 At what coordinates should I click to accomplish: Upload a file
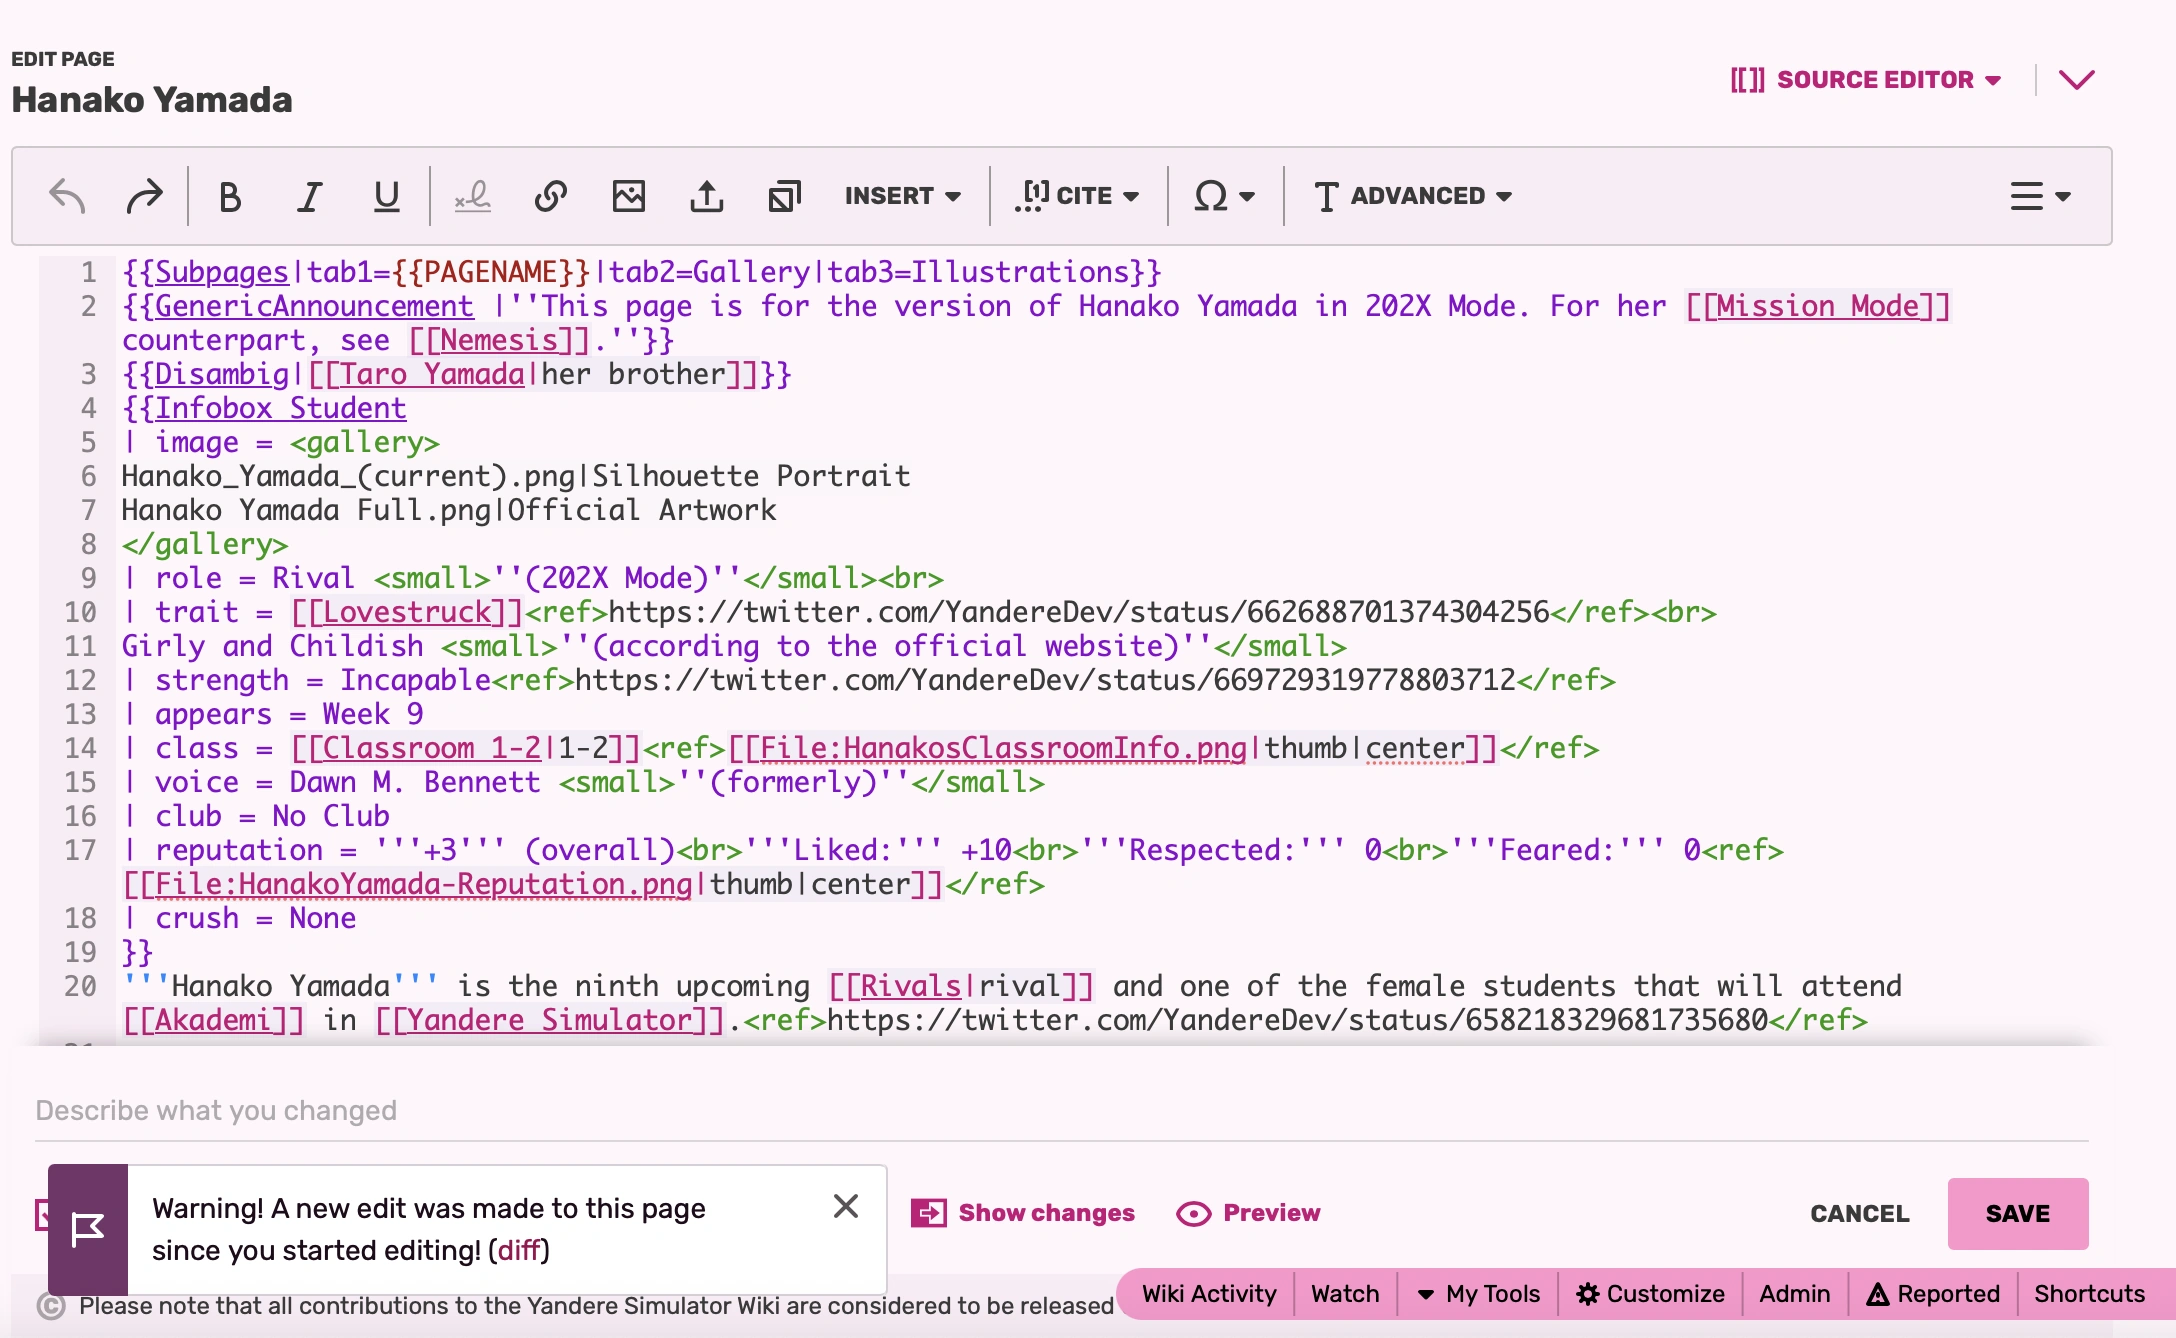707,196
